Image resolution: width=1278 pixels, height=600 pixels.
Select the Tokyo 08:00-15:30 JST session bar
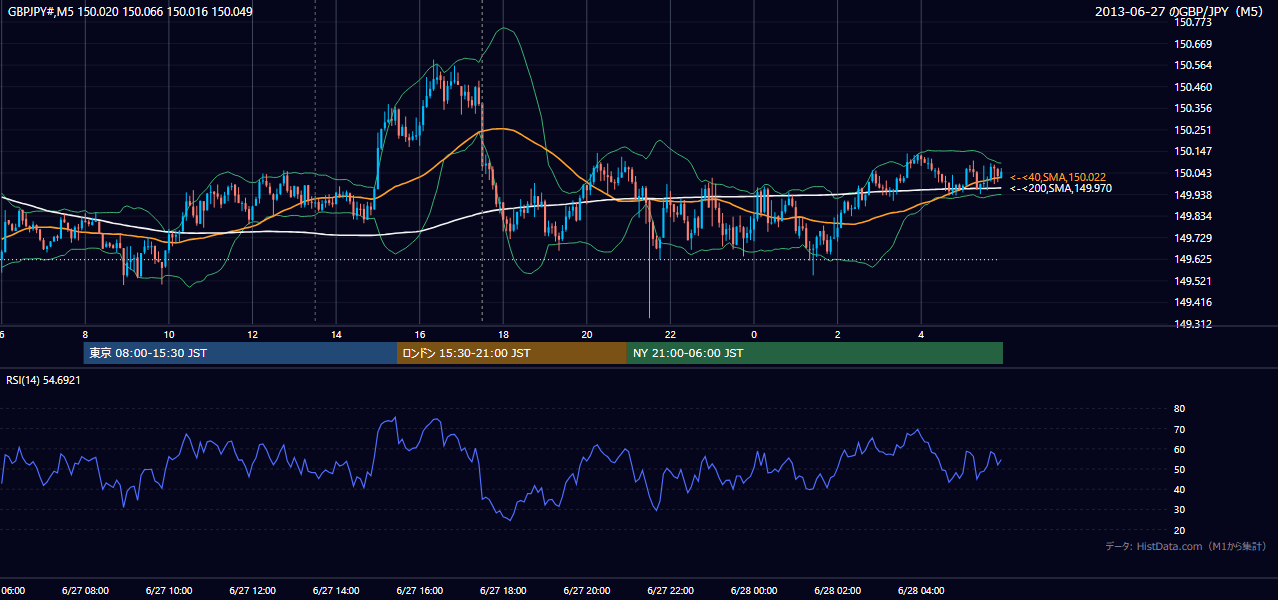(x=240, y=353)
